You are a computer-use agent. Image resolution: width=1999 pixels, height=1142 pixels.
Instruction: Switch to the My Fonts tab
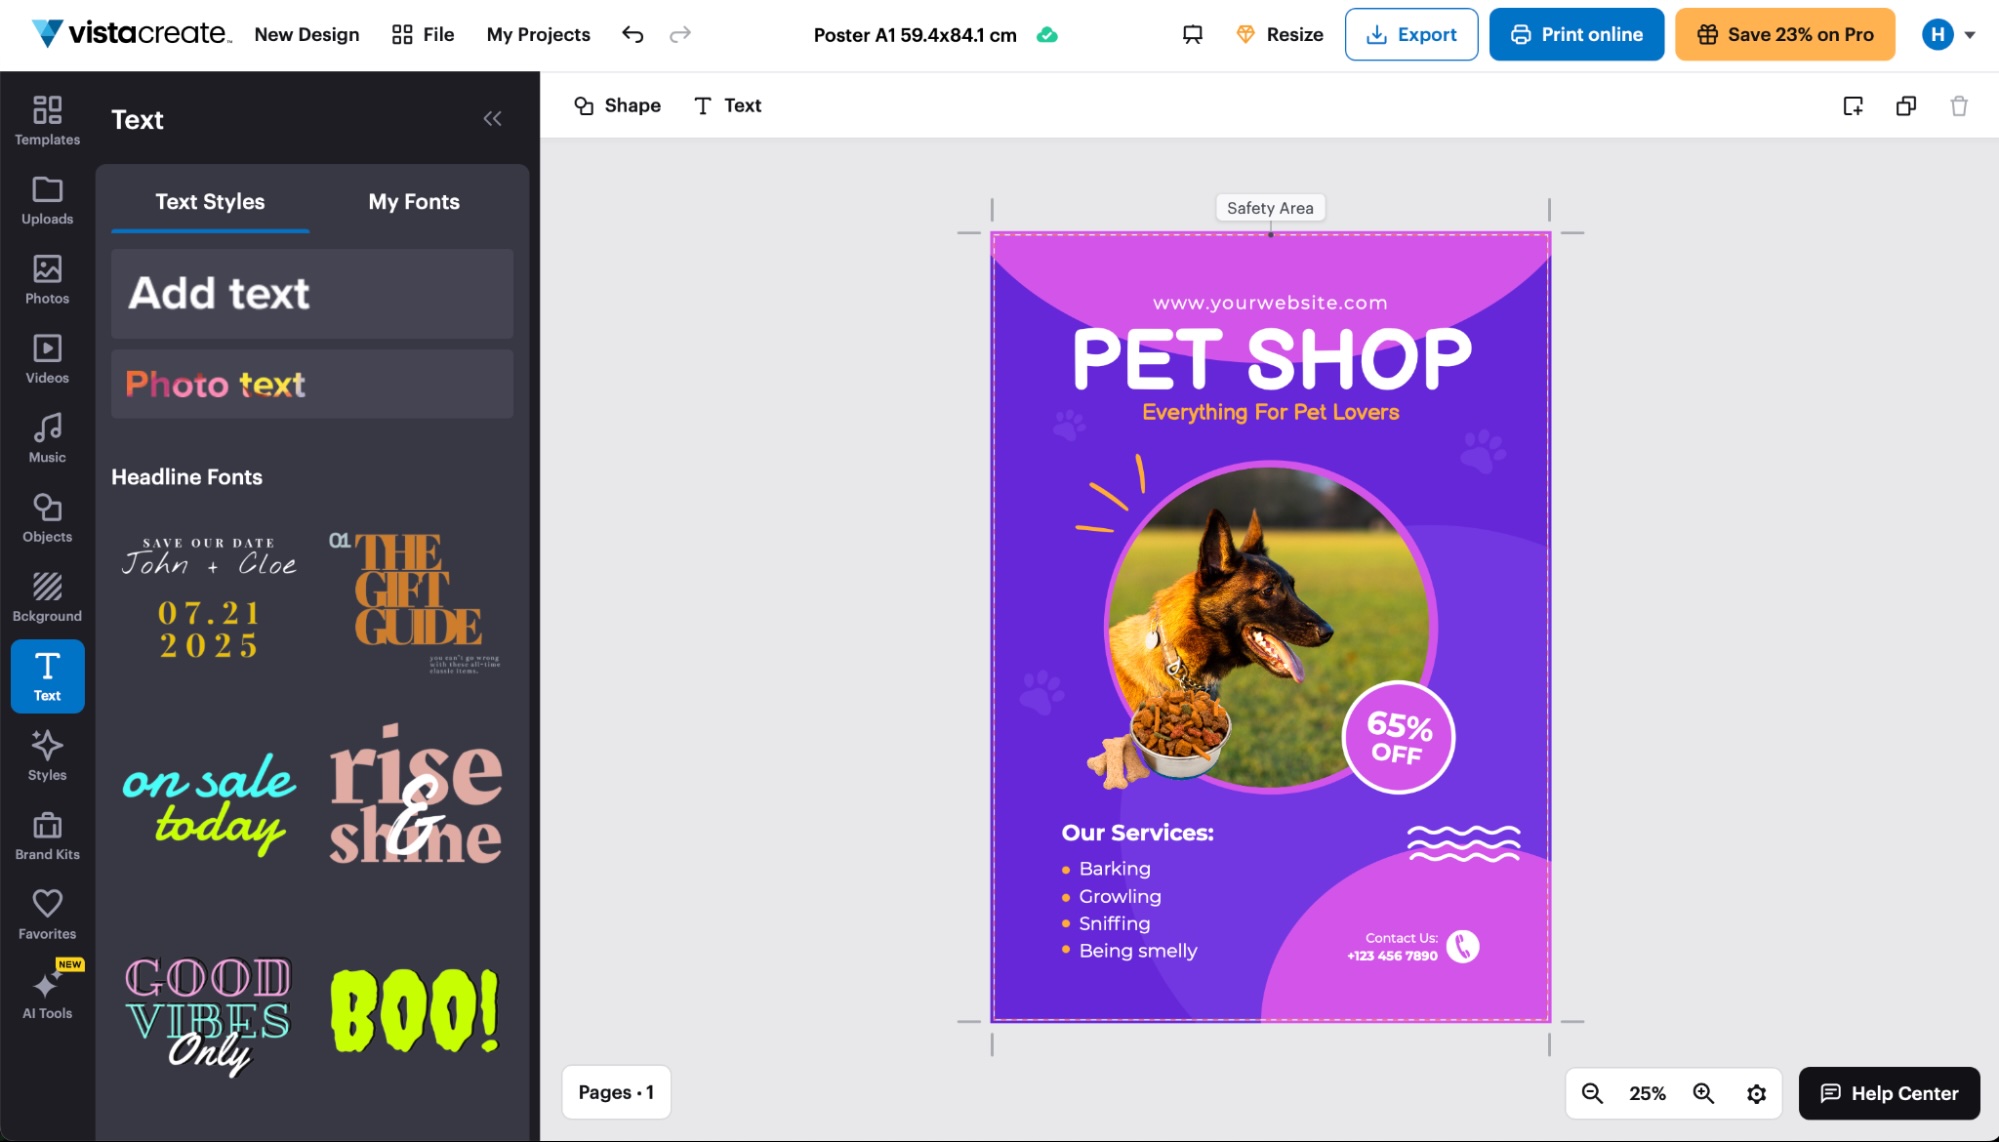click(413, 201)
